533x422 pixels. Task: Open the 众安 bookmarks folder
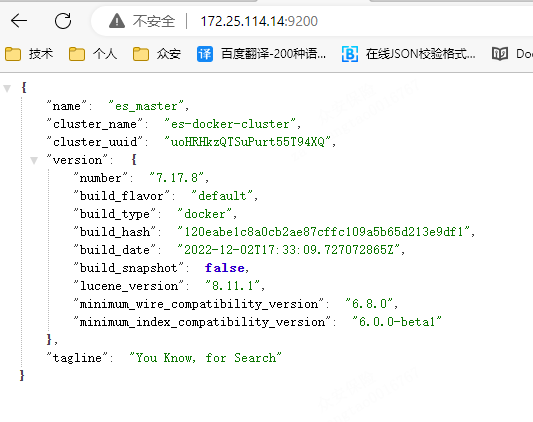tap(157, 54)
